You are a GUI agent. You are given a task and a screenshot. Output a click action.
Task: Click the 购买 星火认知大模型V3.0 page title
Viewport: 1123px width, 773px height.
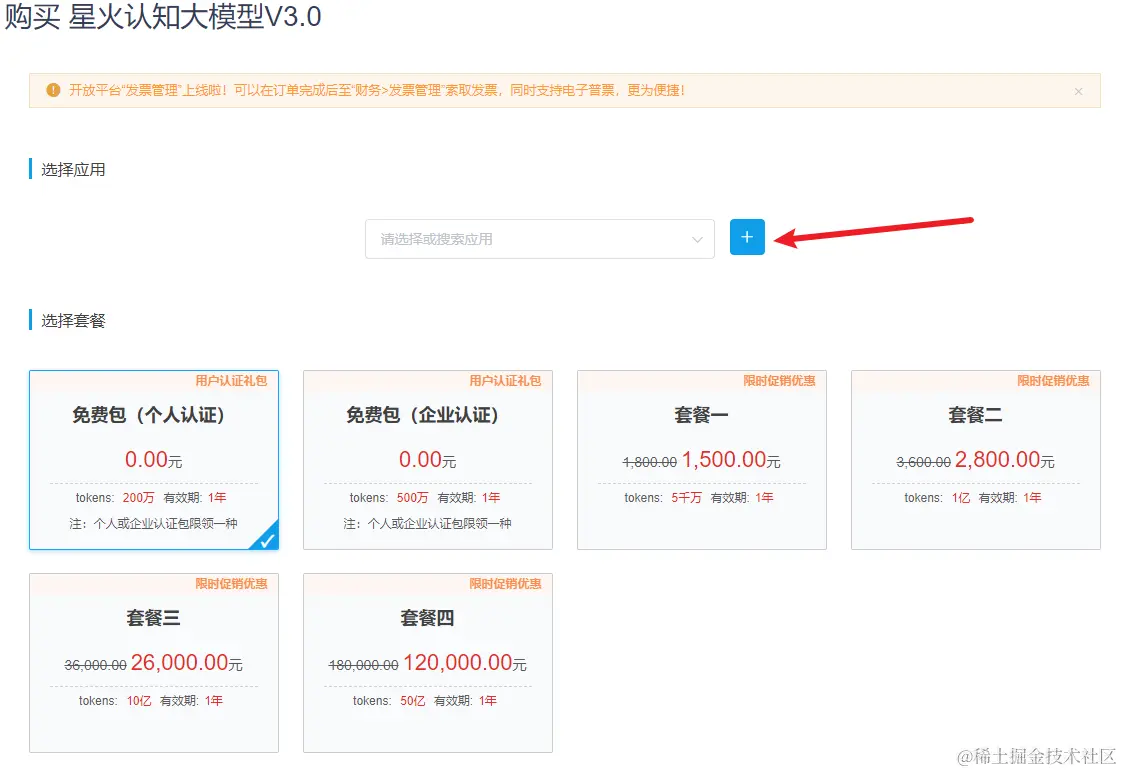pos(163,16)
